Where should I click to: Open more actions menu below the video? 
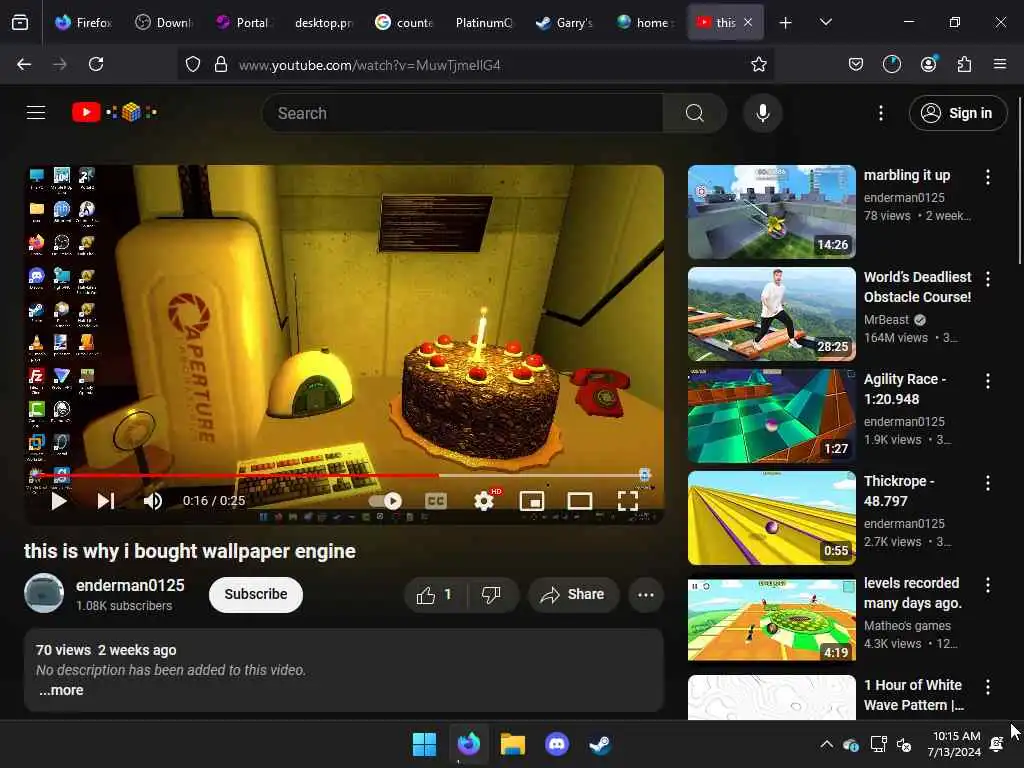646,595
